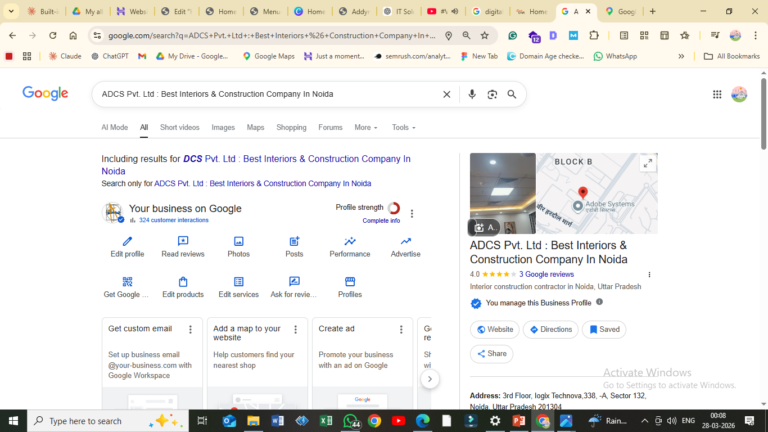The height and width of the screenshot is (432, 768).
Task: Switch to the Images search tab
Action: pos(223,128)
